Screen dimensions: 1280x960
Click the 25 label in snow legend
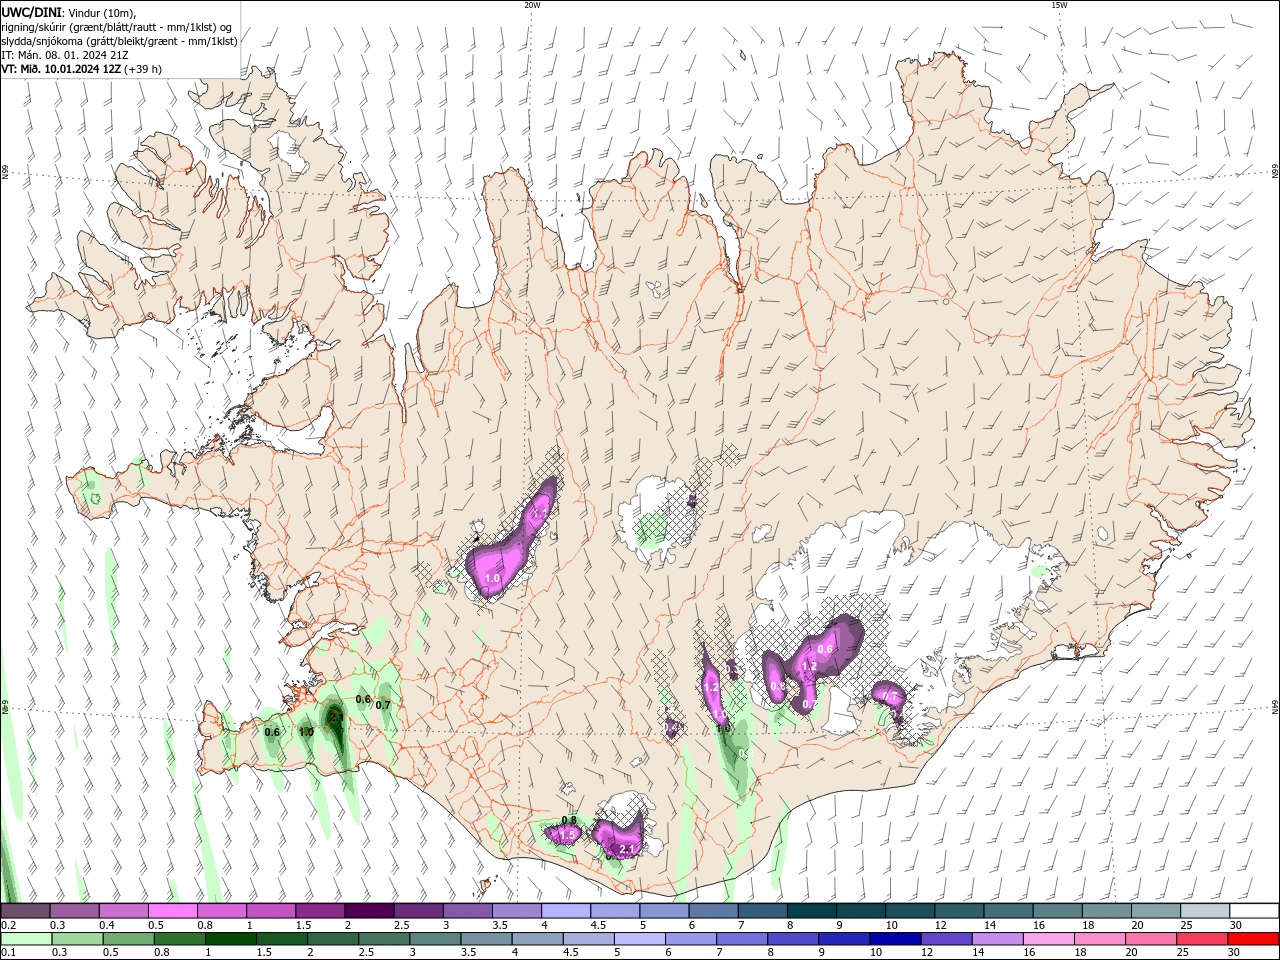[1187, 925]
